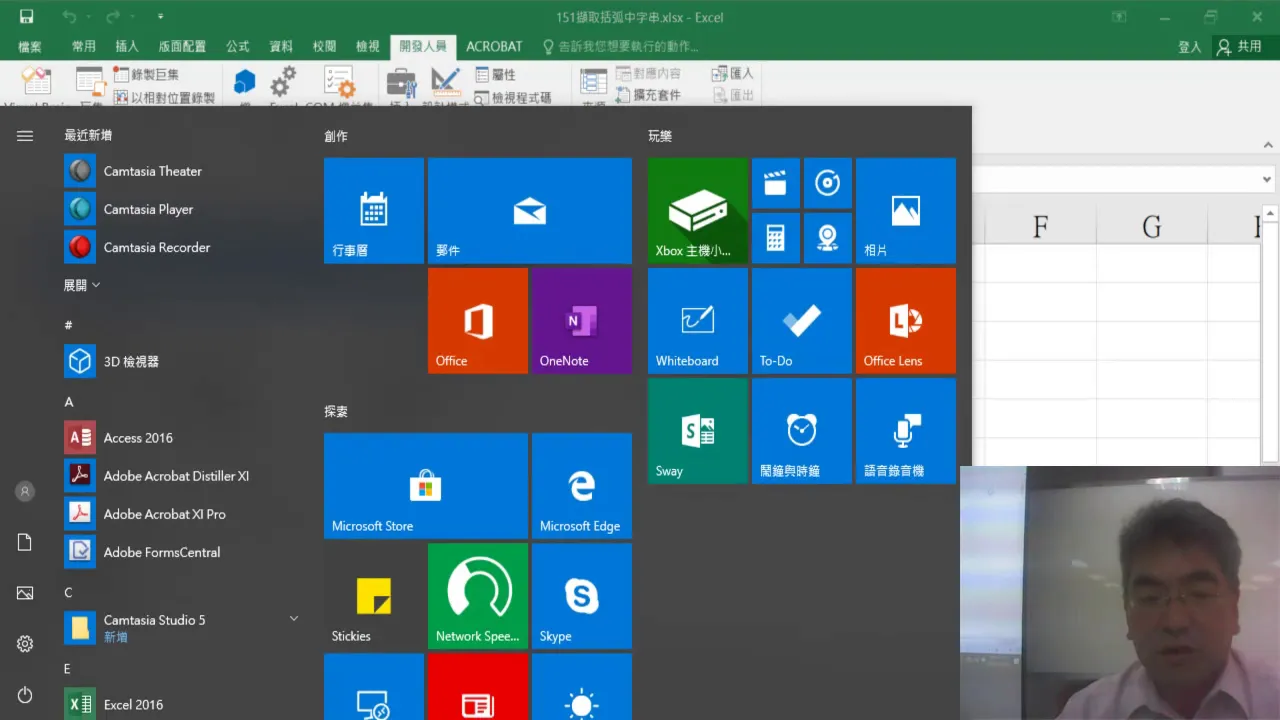The width and height of the screenshot is (1280, 720).
Task: Click the Office tile
Action: [x=478, y=321]
